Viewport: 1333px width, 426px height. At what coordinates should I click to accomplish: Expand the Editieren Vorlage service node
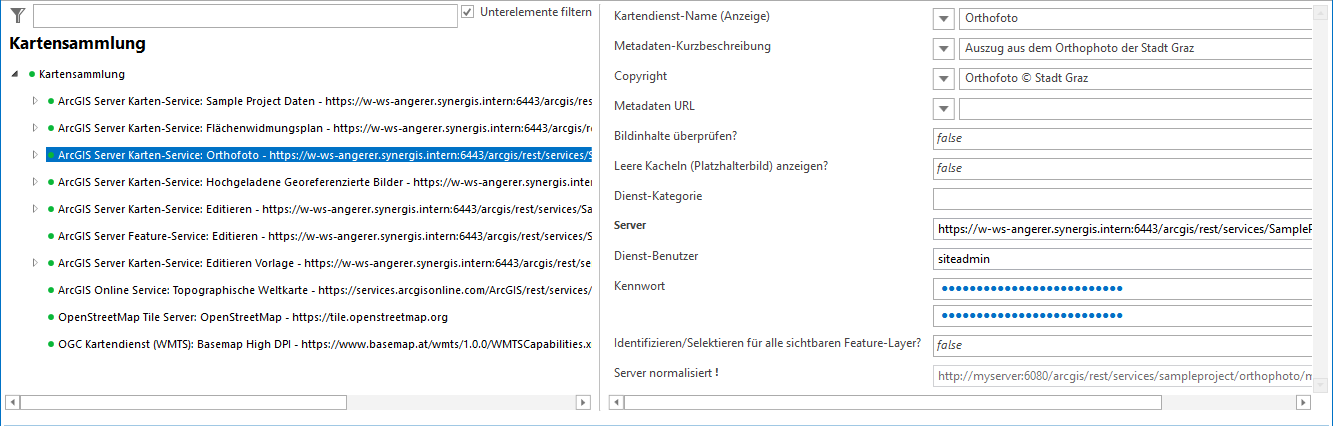pos(35,263)
